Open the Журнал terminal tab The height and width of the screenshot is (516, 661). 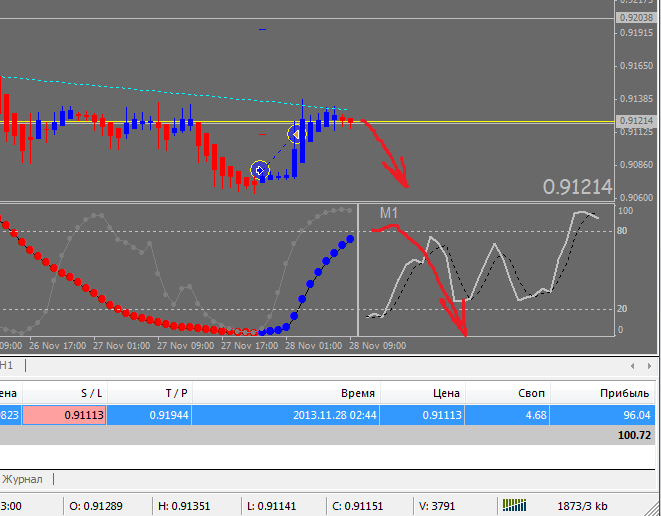[22, 479]
